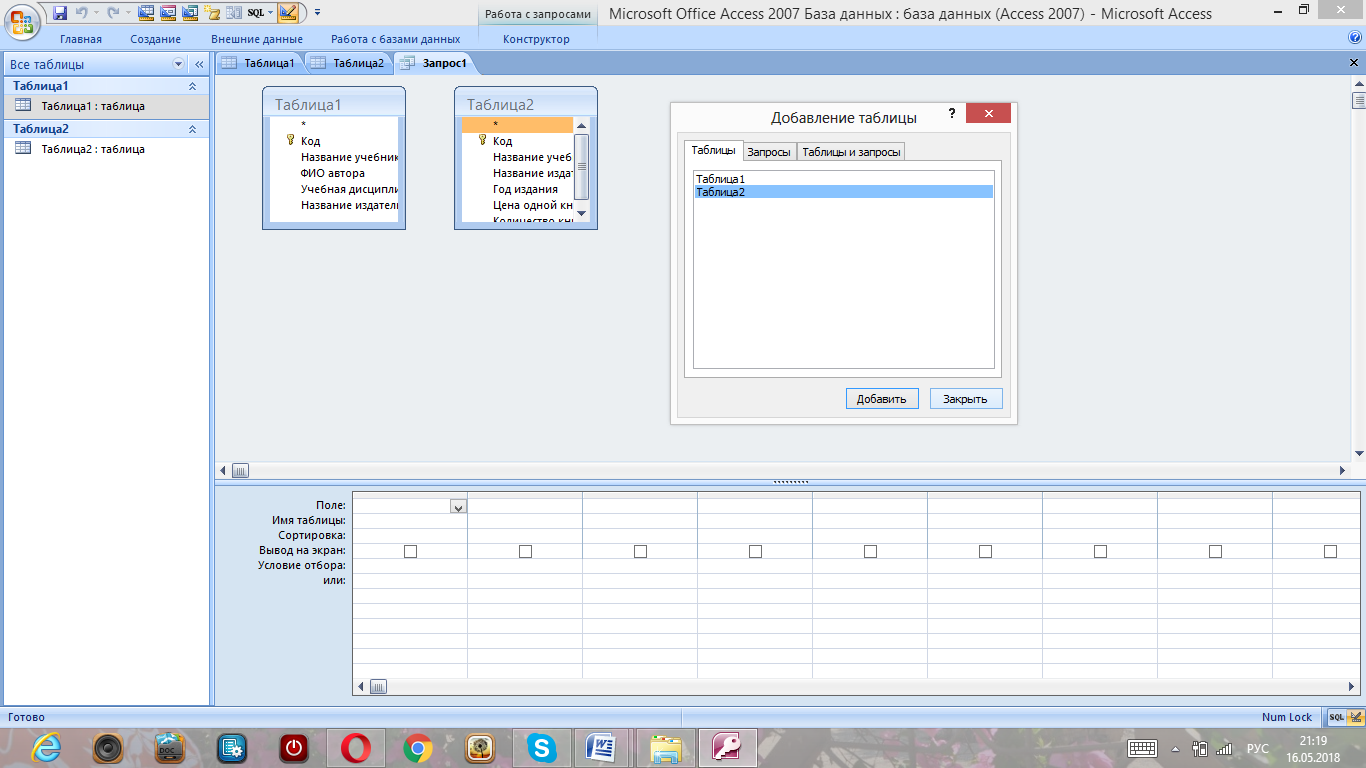Open Internet Explorer from the taskbar
Viewport: 1366px width, 768px height.
point(45,747)
